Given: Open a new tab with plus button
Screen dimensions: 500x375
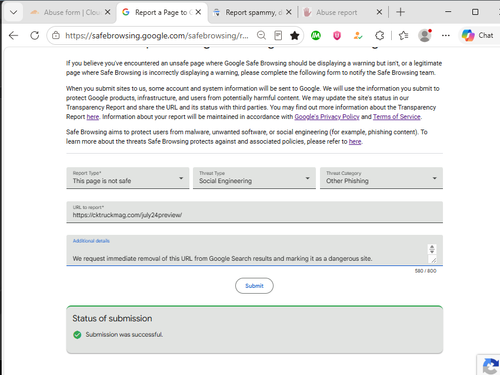Looking at the screenshot, I should pos(400,12).
